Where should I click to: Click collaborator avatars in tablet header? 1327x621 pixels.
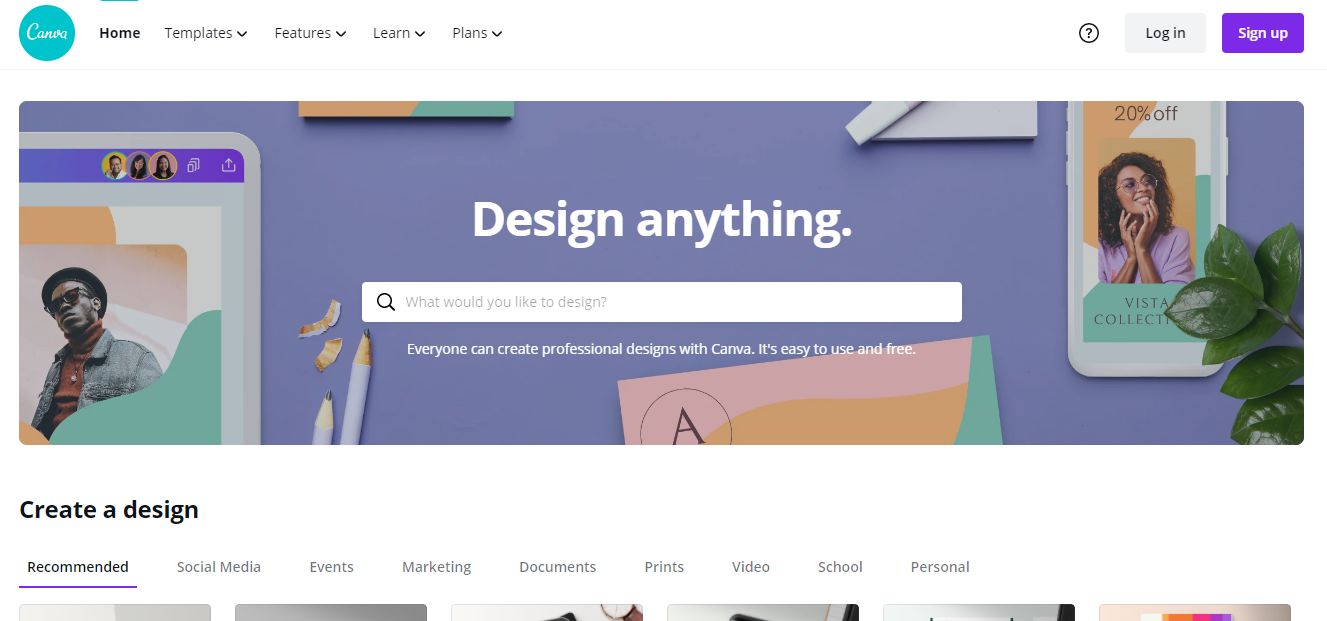point(139,165)
